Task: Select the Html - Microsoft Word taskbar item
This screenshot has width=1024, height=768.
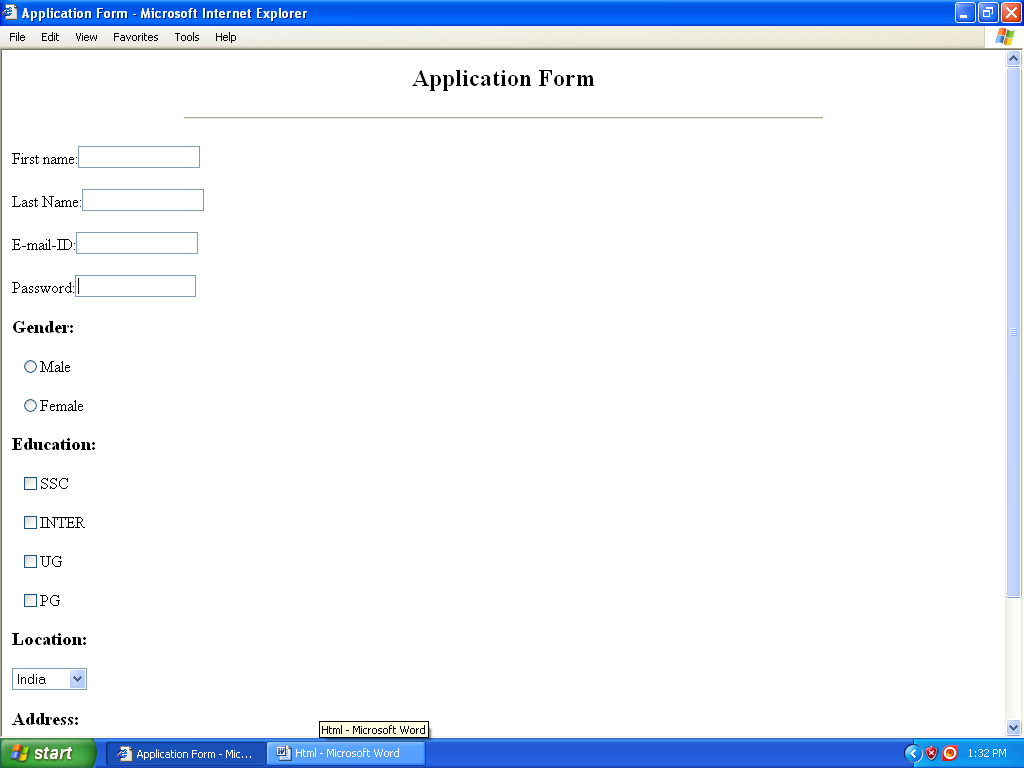Action: tap(345, 753)
